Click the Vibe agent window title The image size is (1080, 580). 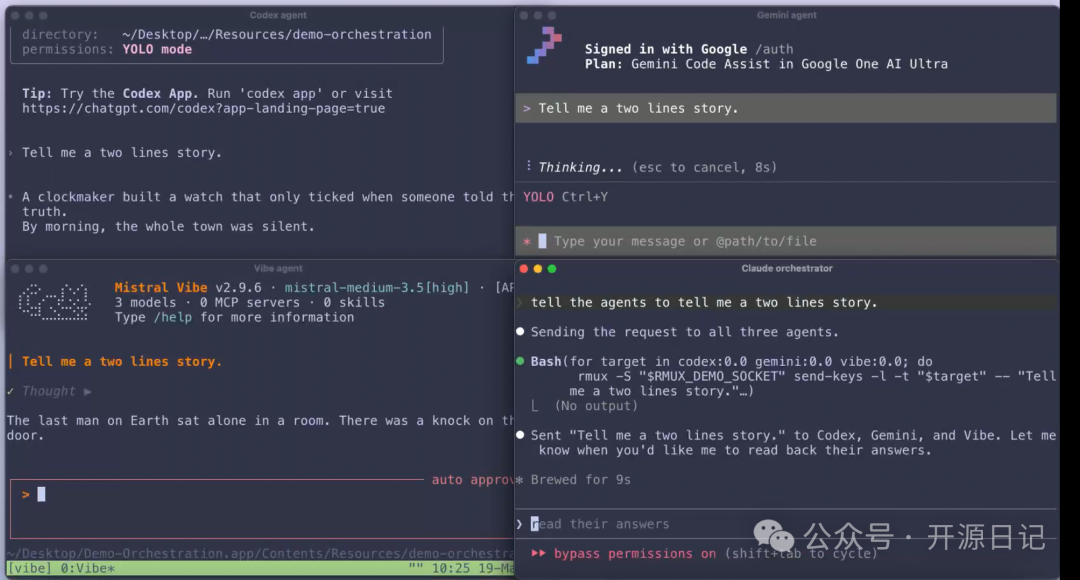coord(278,269)
